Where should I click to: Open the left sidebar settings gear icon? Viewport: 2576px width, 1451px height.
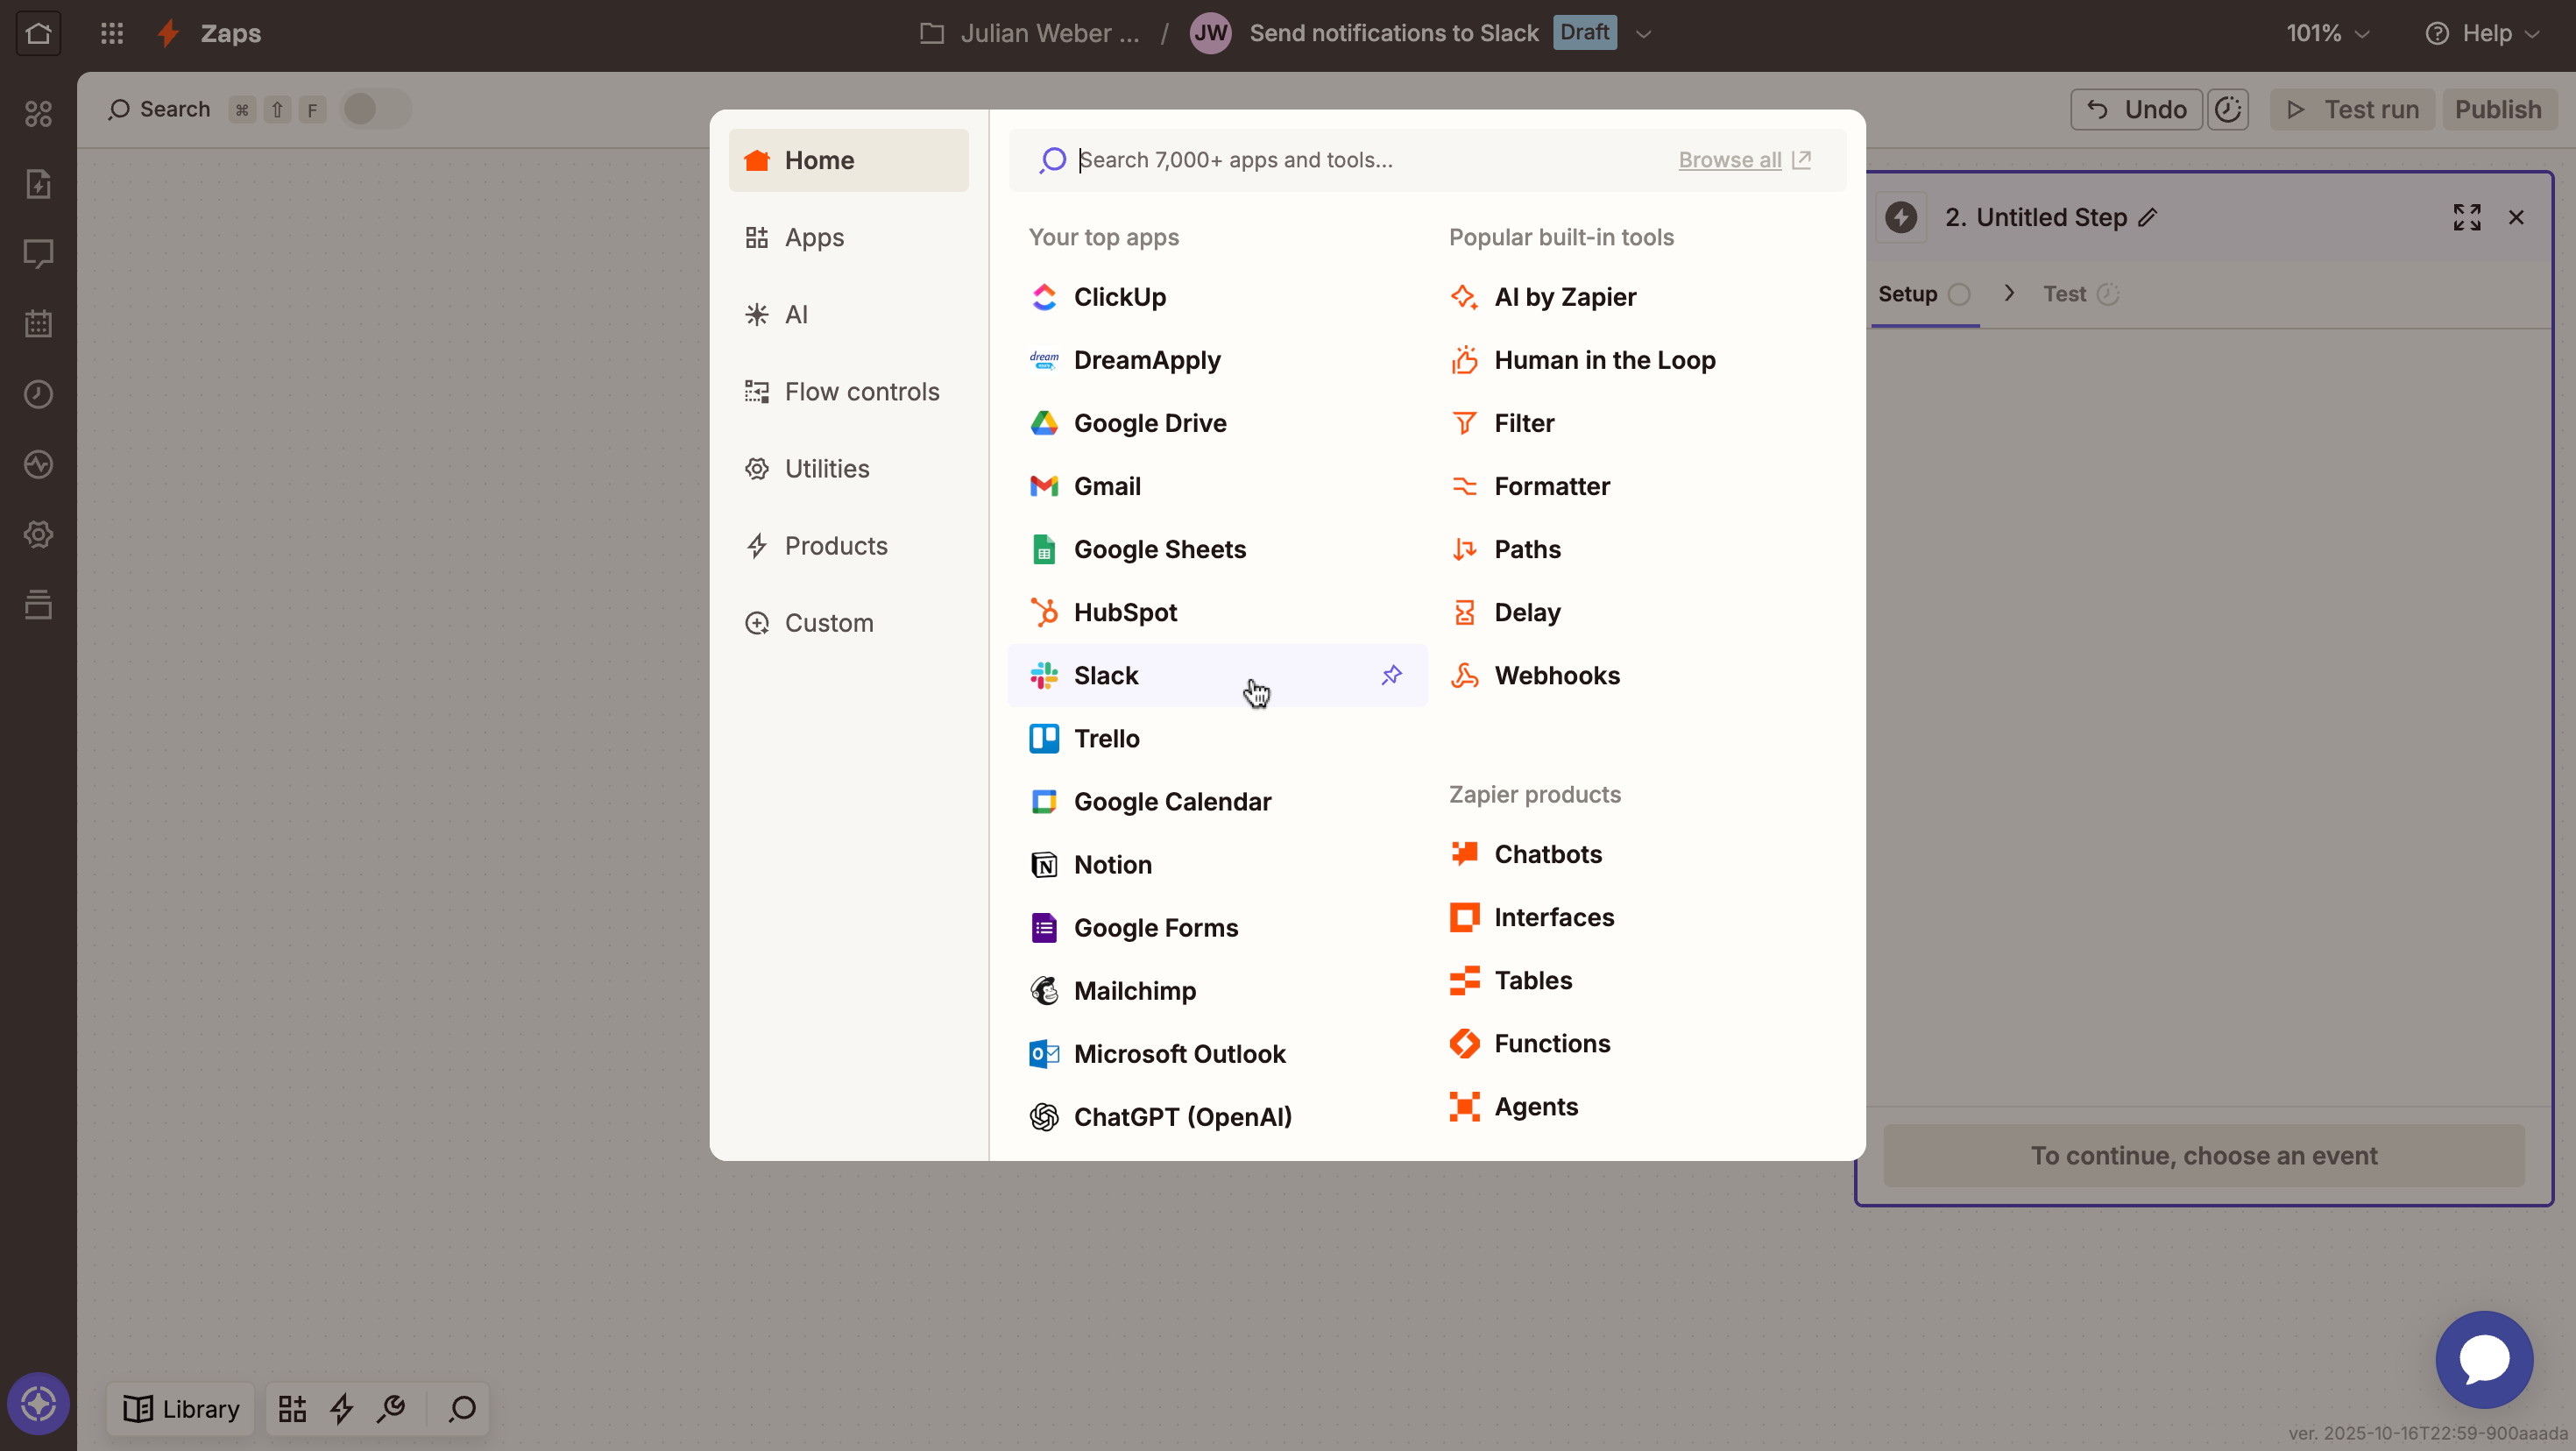pos(38,534)
